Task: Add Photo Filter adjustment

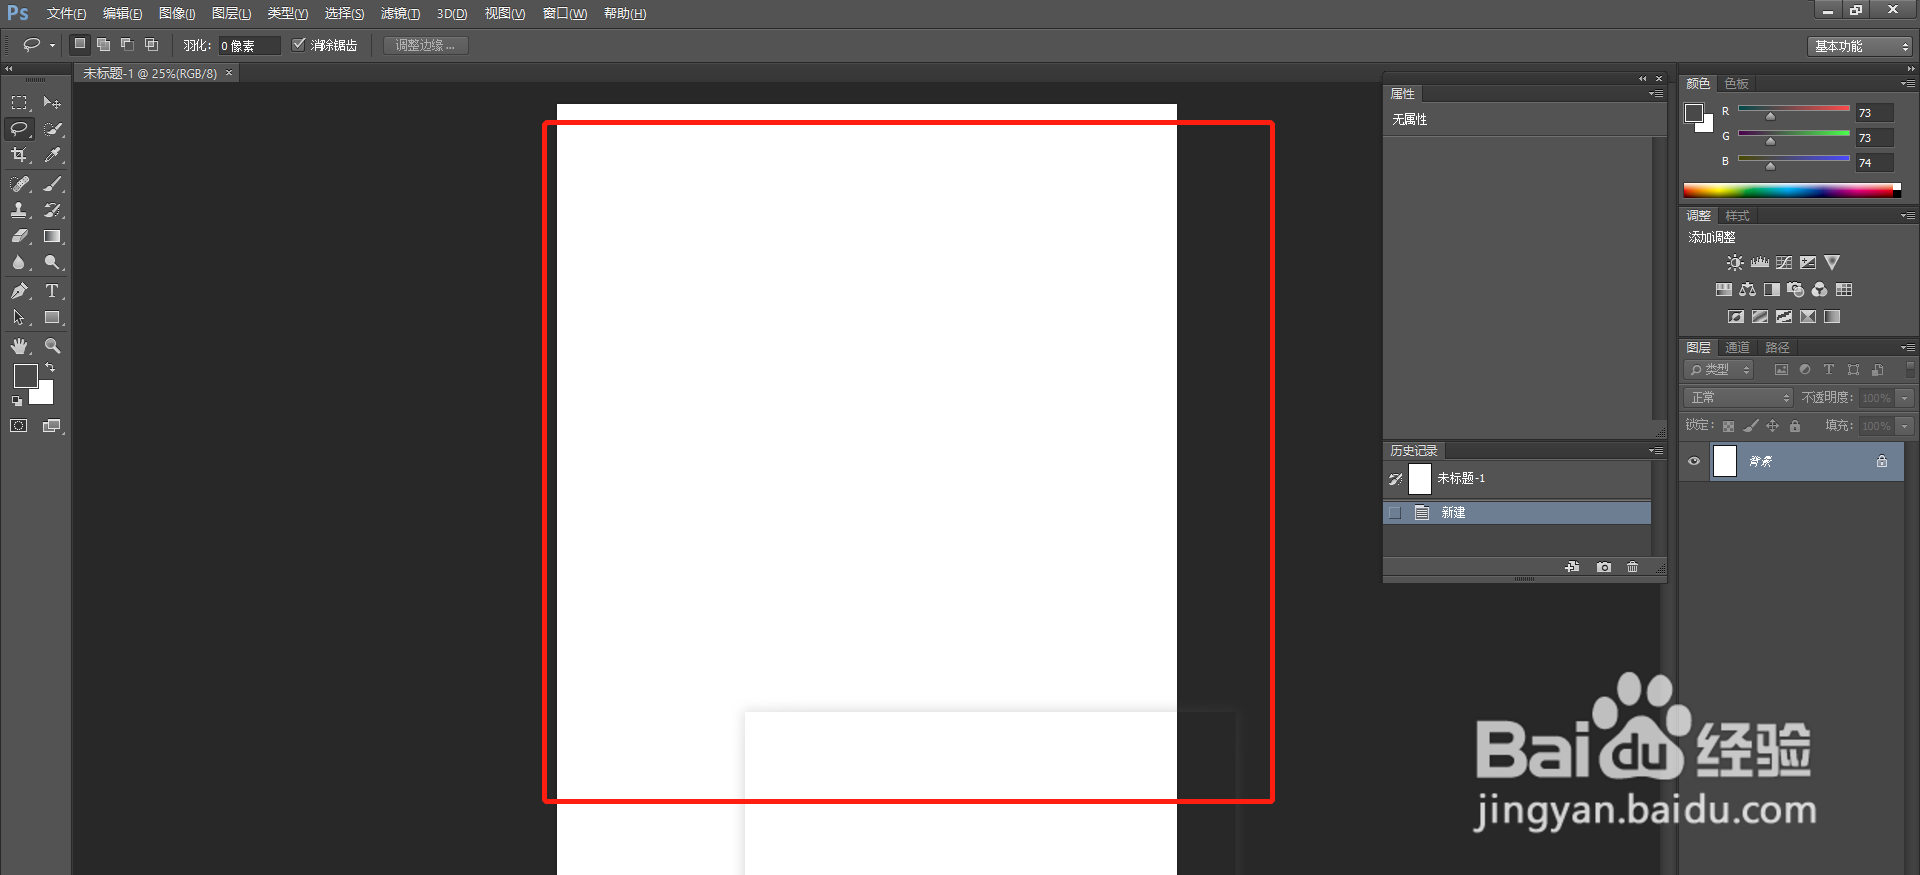Action: 1796,290
